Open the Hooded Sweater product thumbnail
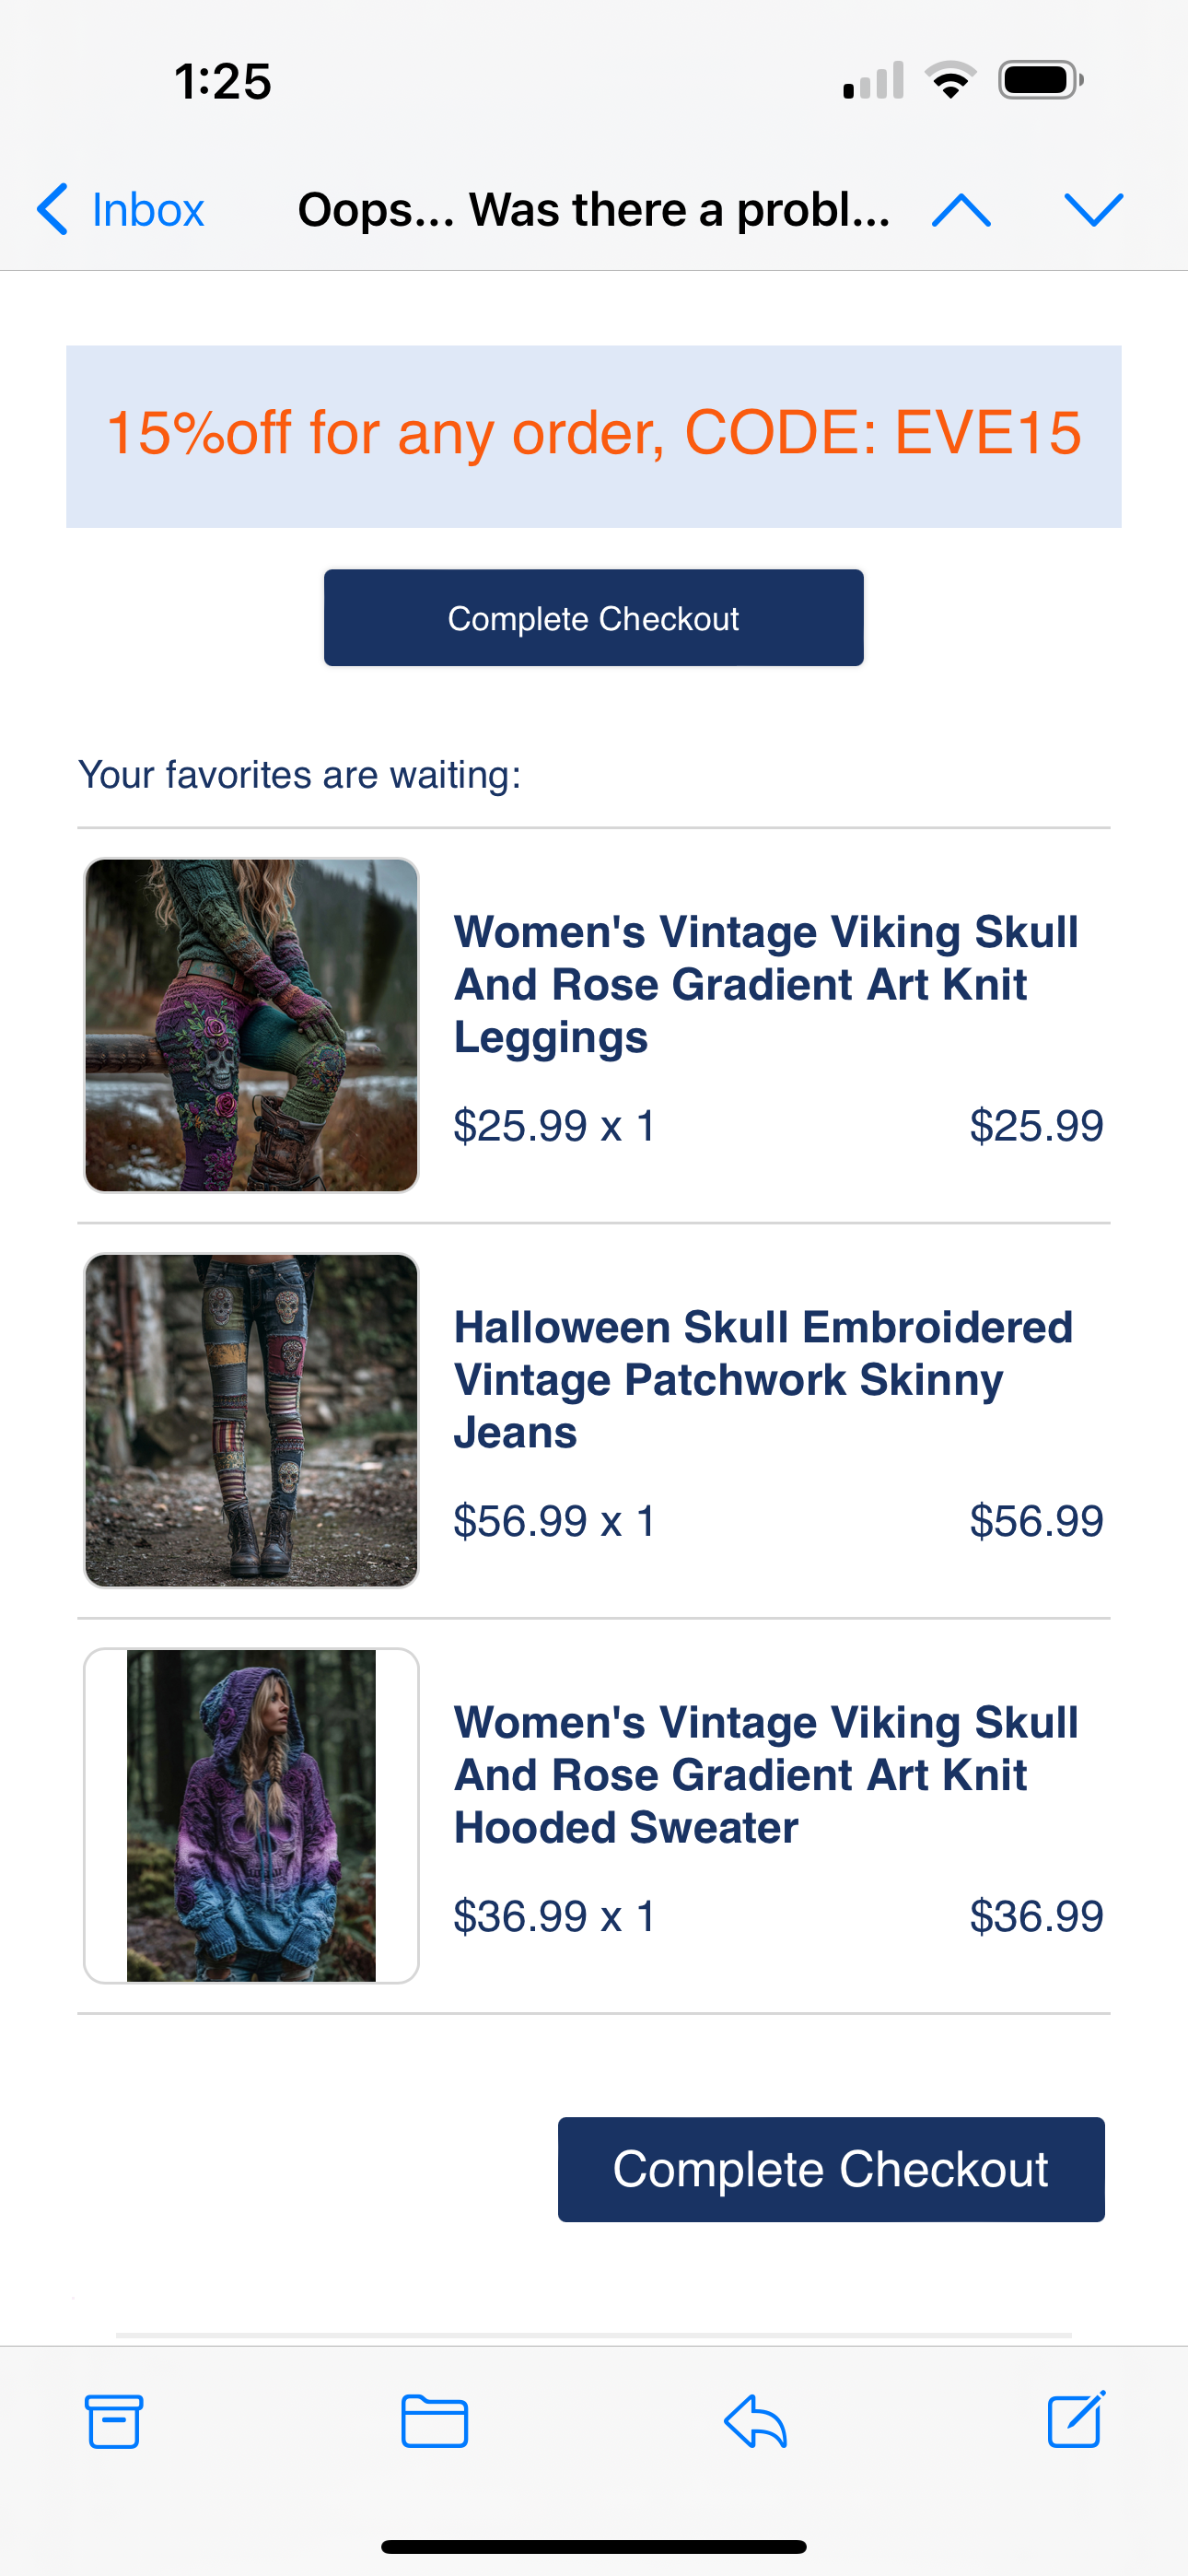 click(251, 1815)
